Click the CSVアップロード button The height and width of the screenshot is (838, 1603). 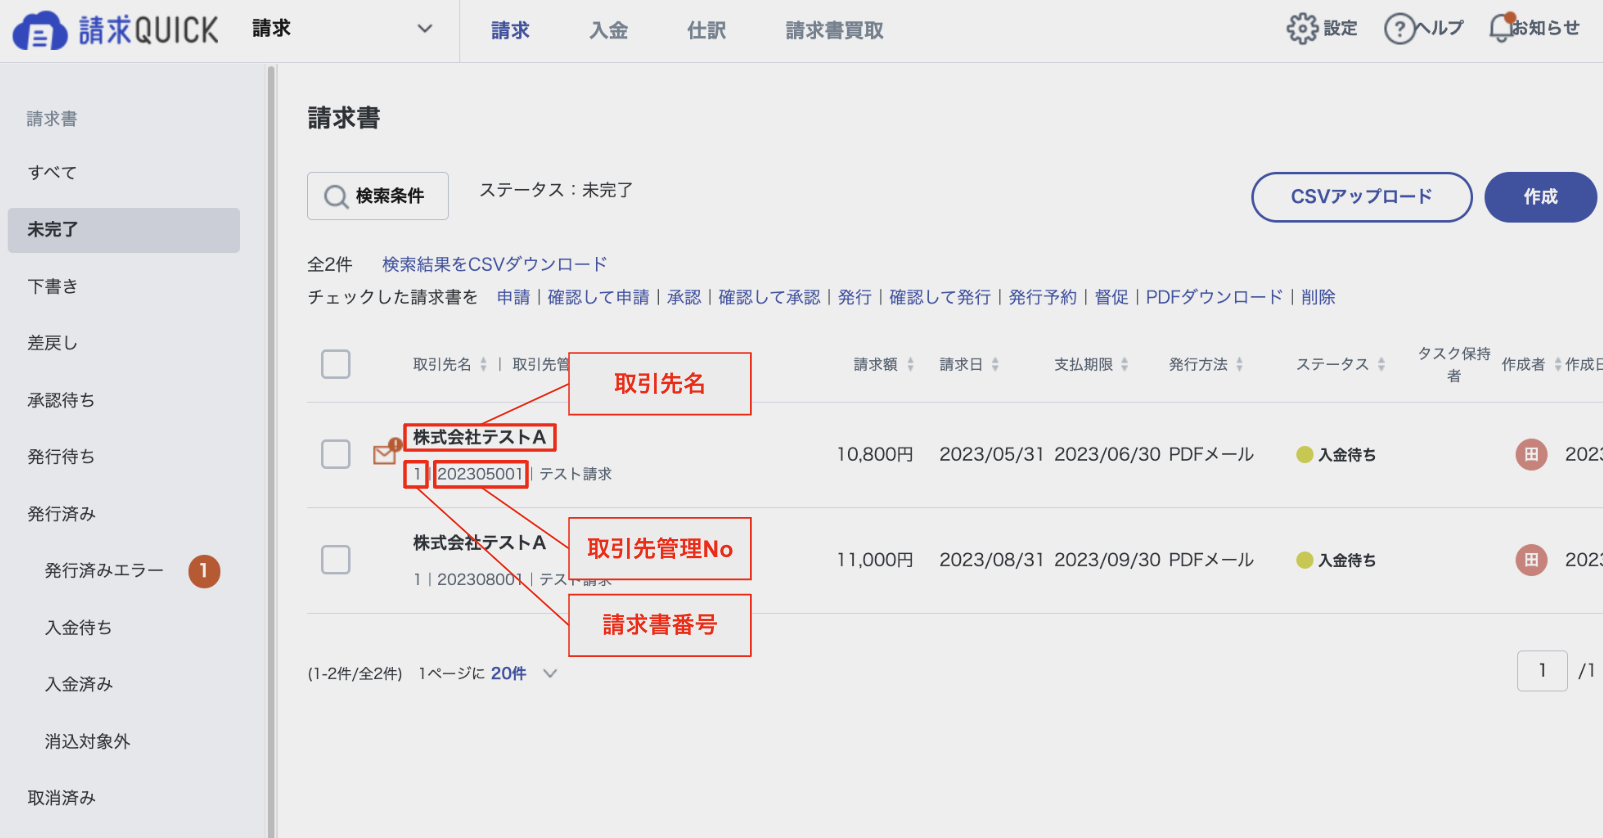click(1361, 197)
